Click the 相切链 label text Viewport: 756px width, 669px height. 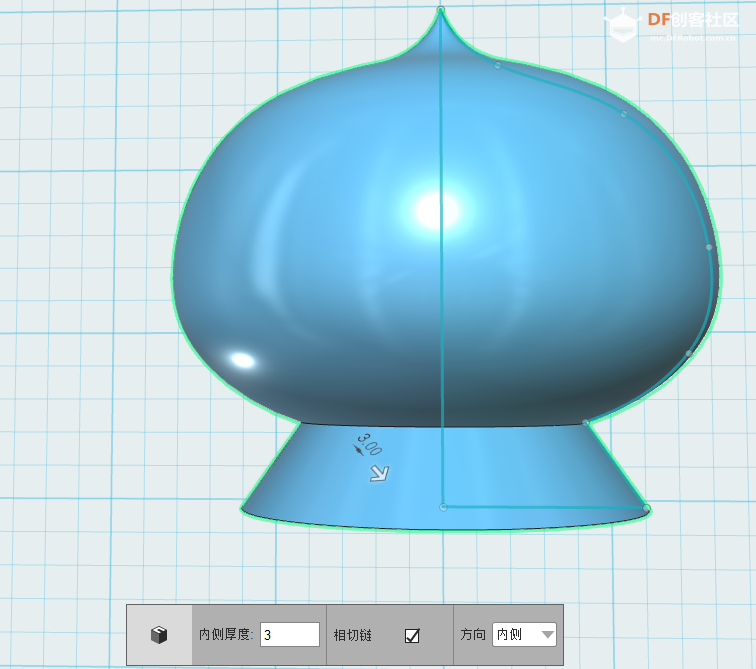click(353, 635)
